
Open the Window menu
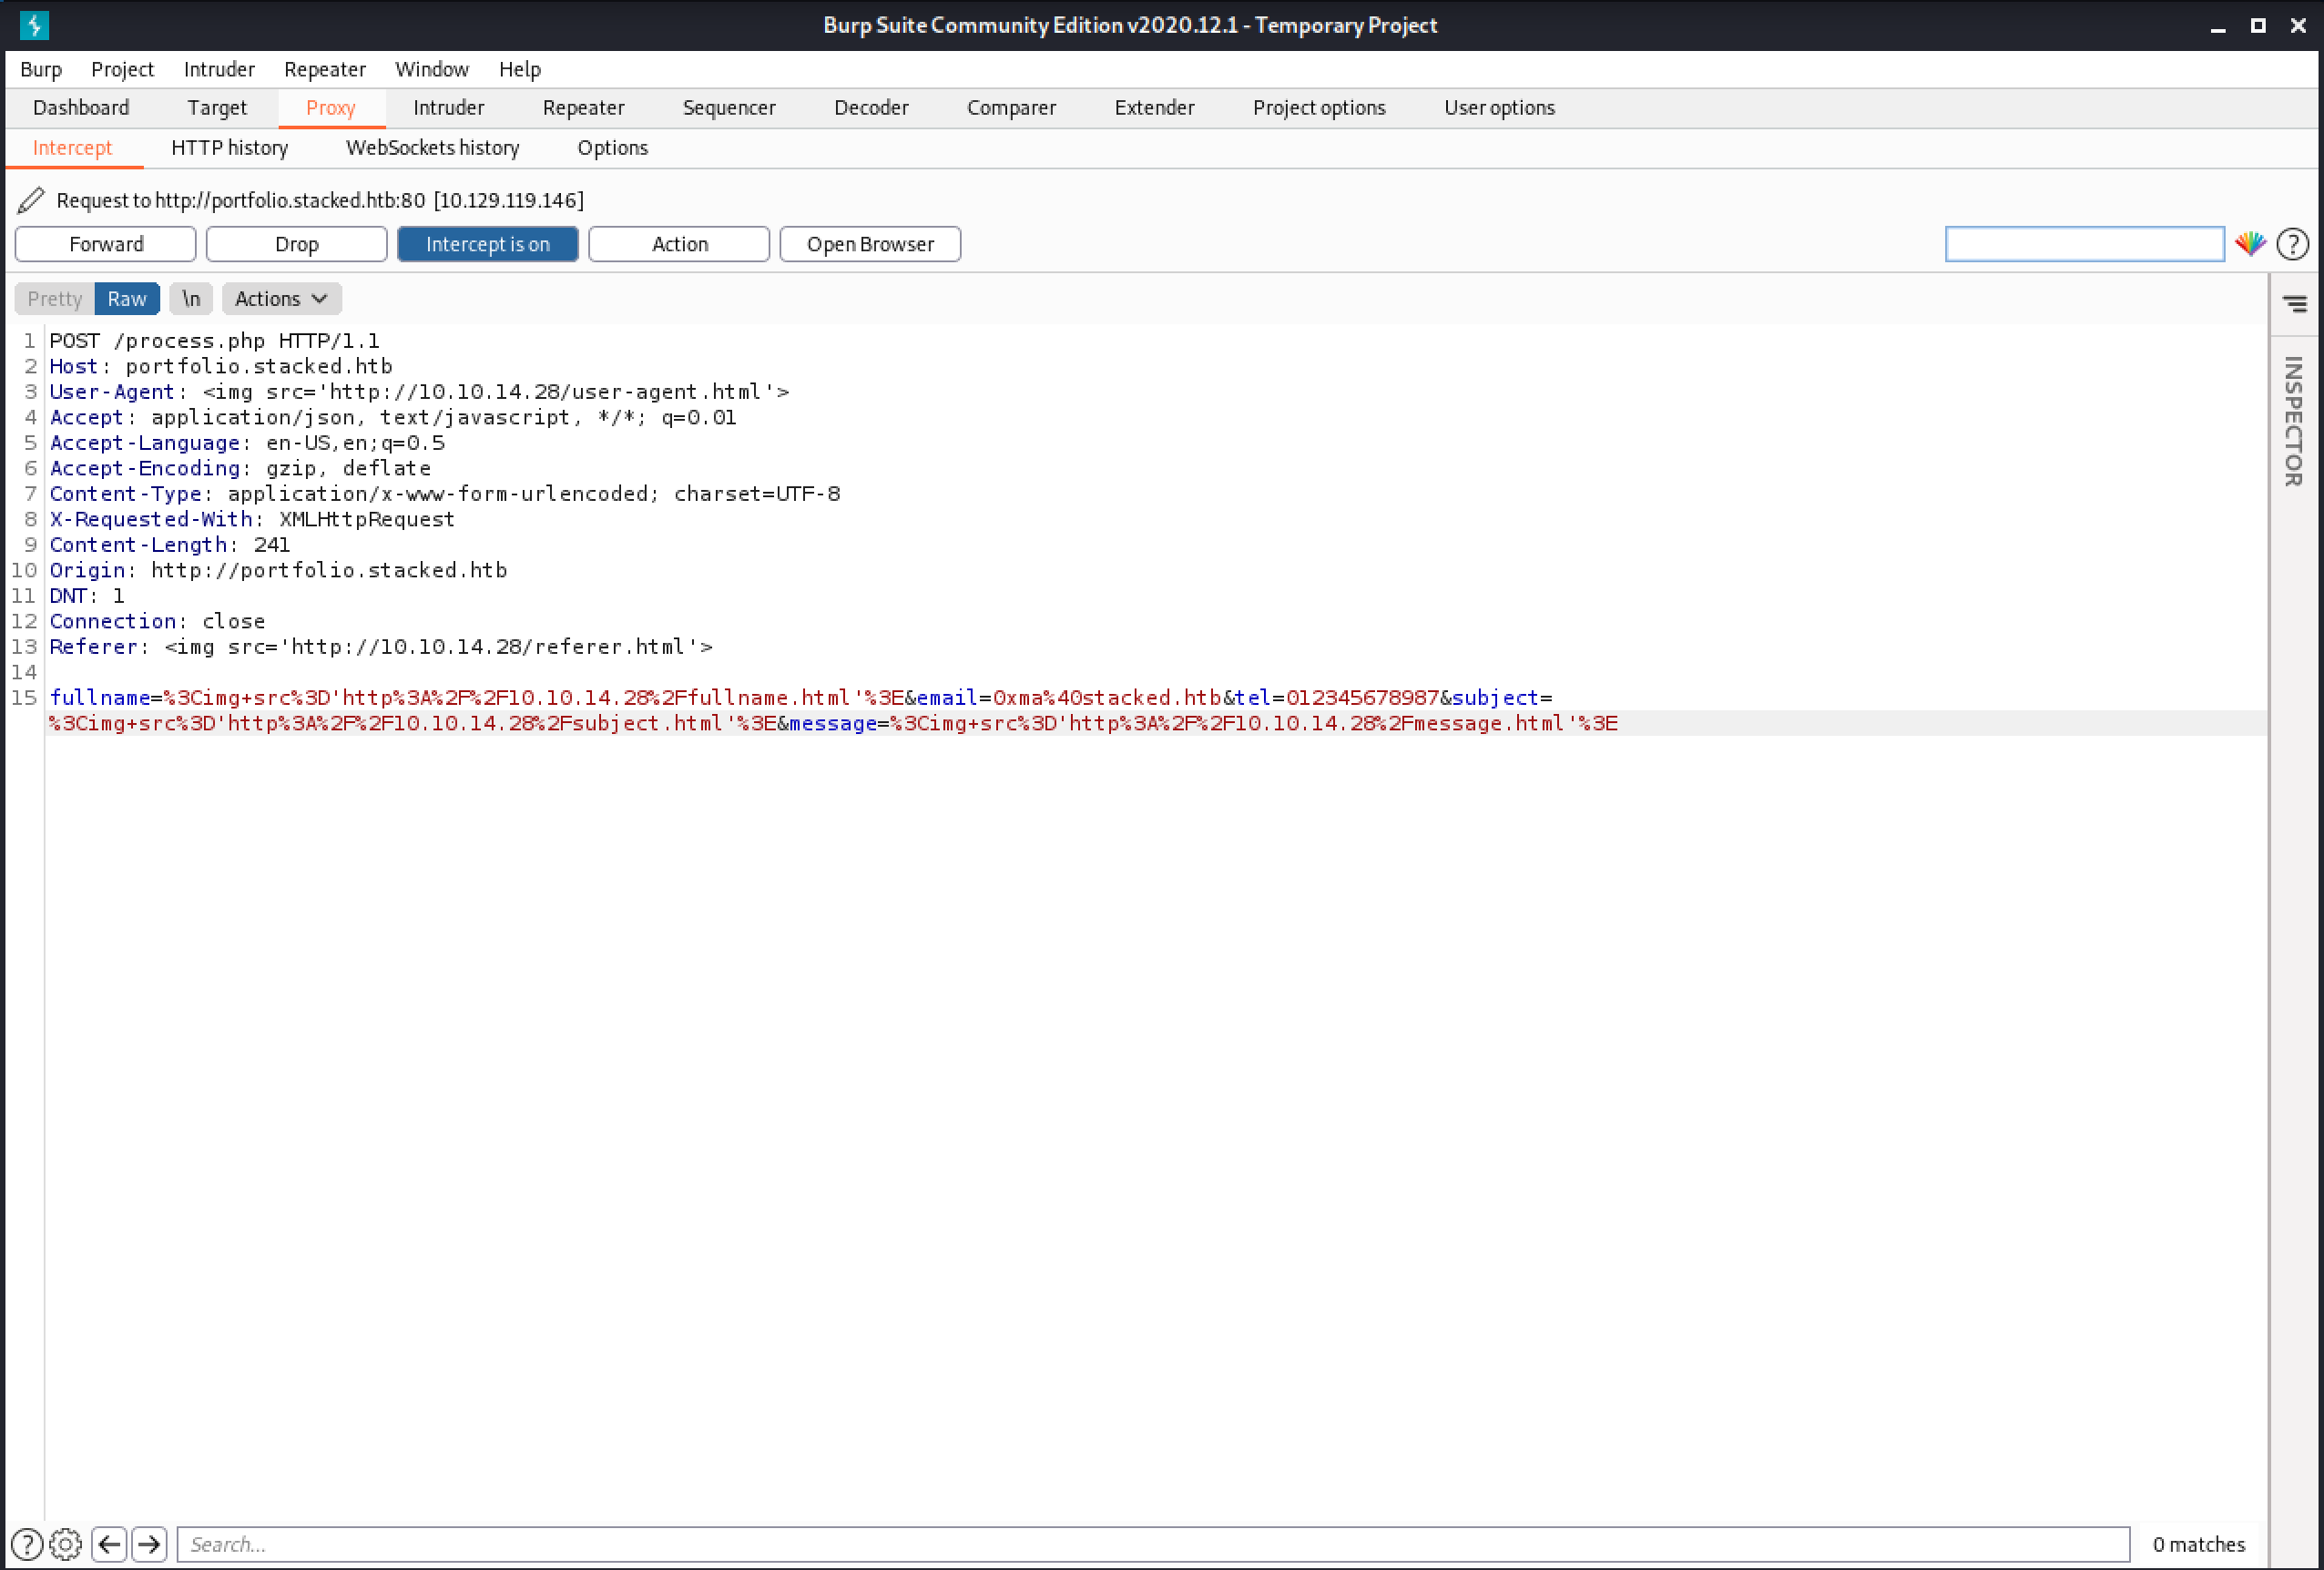[x=432, y=69]
